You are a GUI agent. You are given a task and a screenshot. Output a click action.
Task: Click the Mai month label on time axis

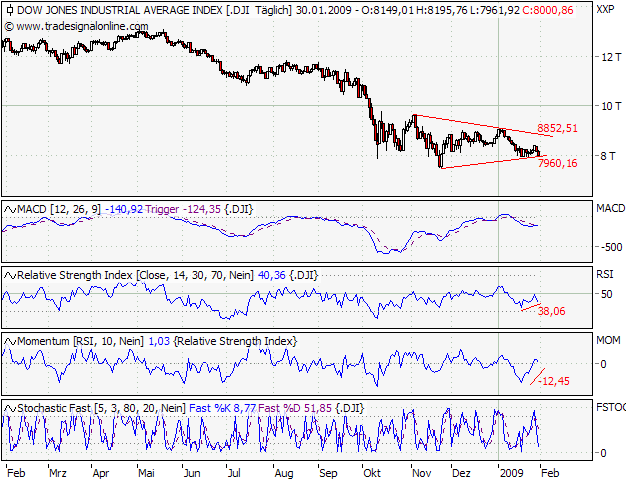click(147, 473)
